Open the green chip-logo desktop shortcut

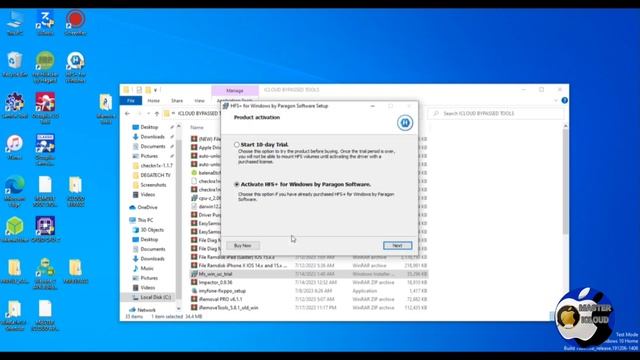pos(45,67)
